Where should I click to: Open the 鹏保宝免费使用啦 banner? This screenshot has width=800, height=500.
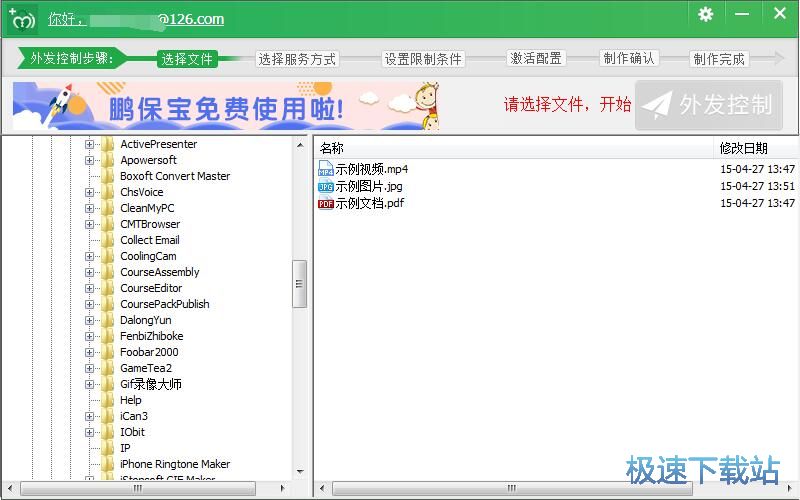(x=226, y=106)
